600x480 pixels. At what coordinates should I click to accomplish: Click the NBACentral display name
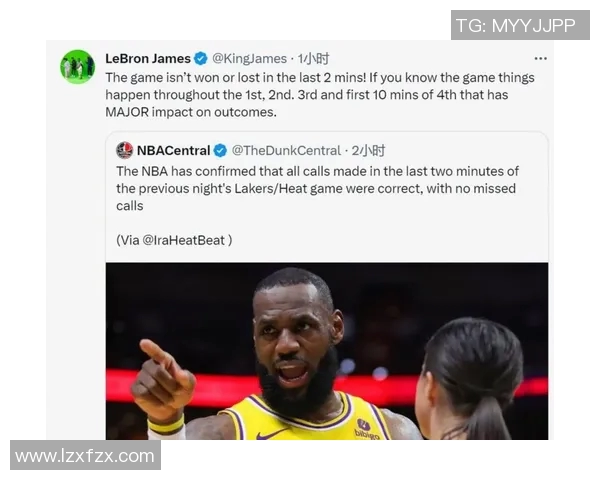173,150
